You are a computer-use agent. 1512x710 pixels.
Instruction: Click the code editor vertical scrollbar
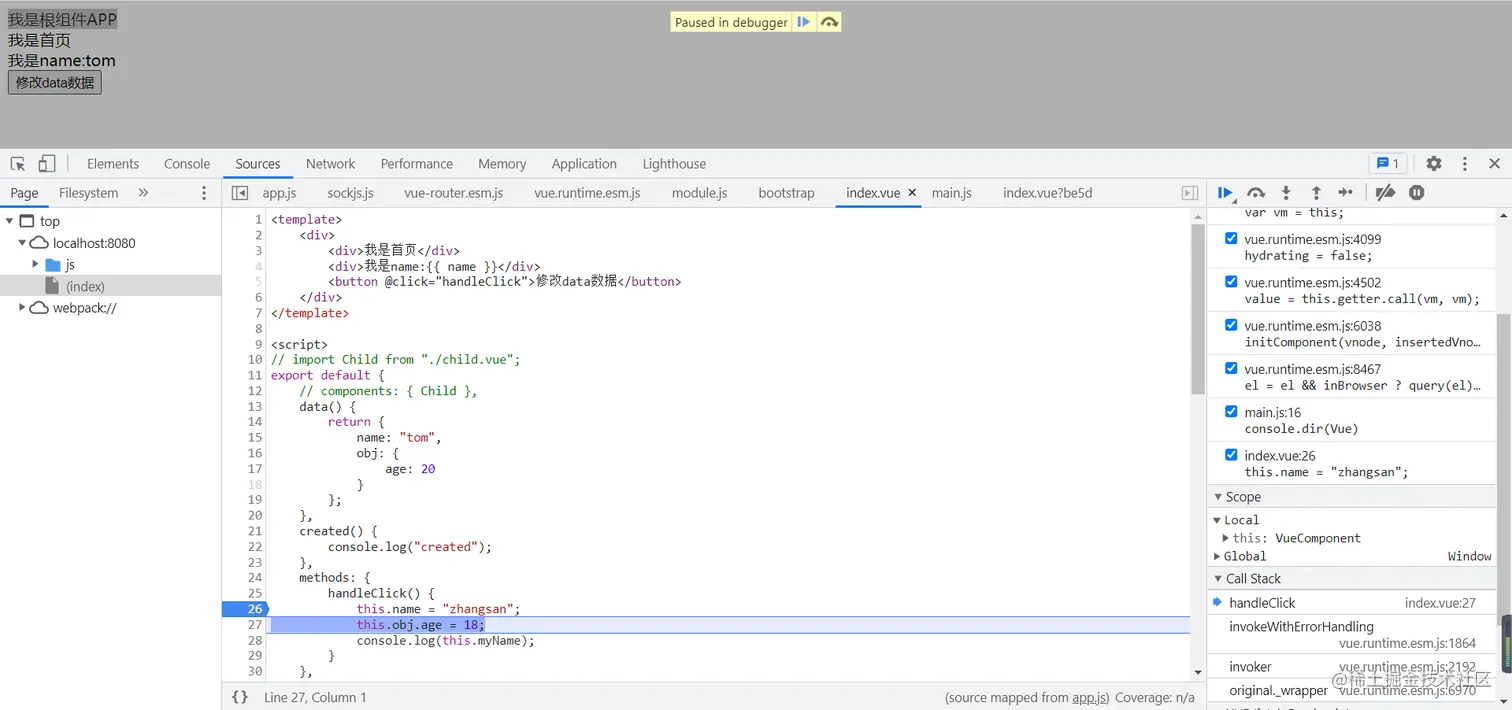pyautogui.click(x=1198, y=309)
